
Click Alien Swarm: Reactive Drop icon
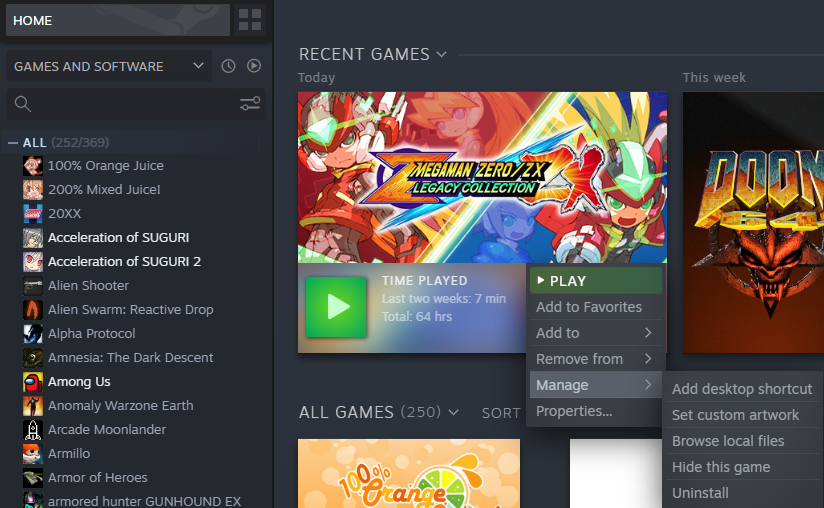coord(33,309)
